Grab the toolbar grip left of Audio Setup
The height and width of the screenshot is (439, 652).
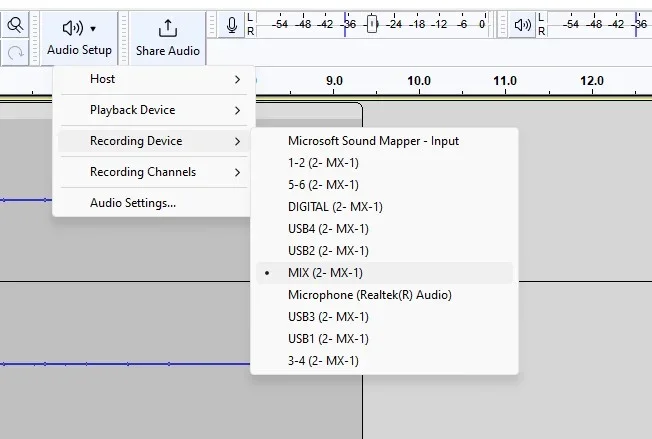[x=35, y=38]
